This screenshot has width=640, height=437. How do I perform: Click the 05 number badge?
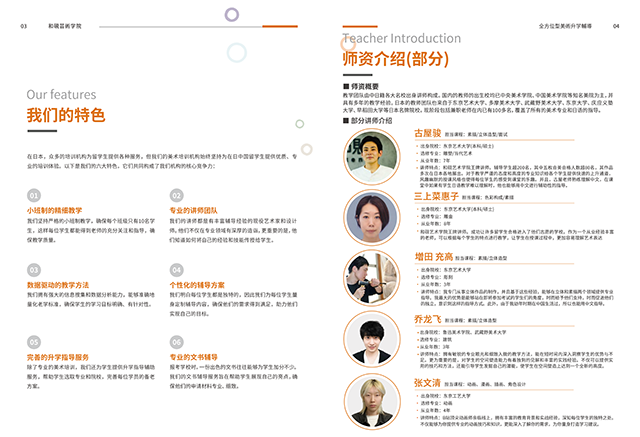click(x=34, y=342)
